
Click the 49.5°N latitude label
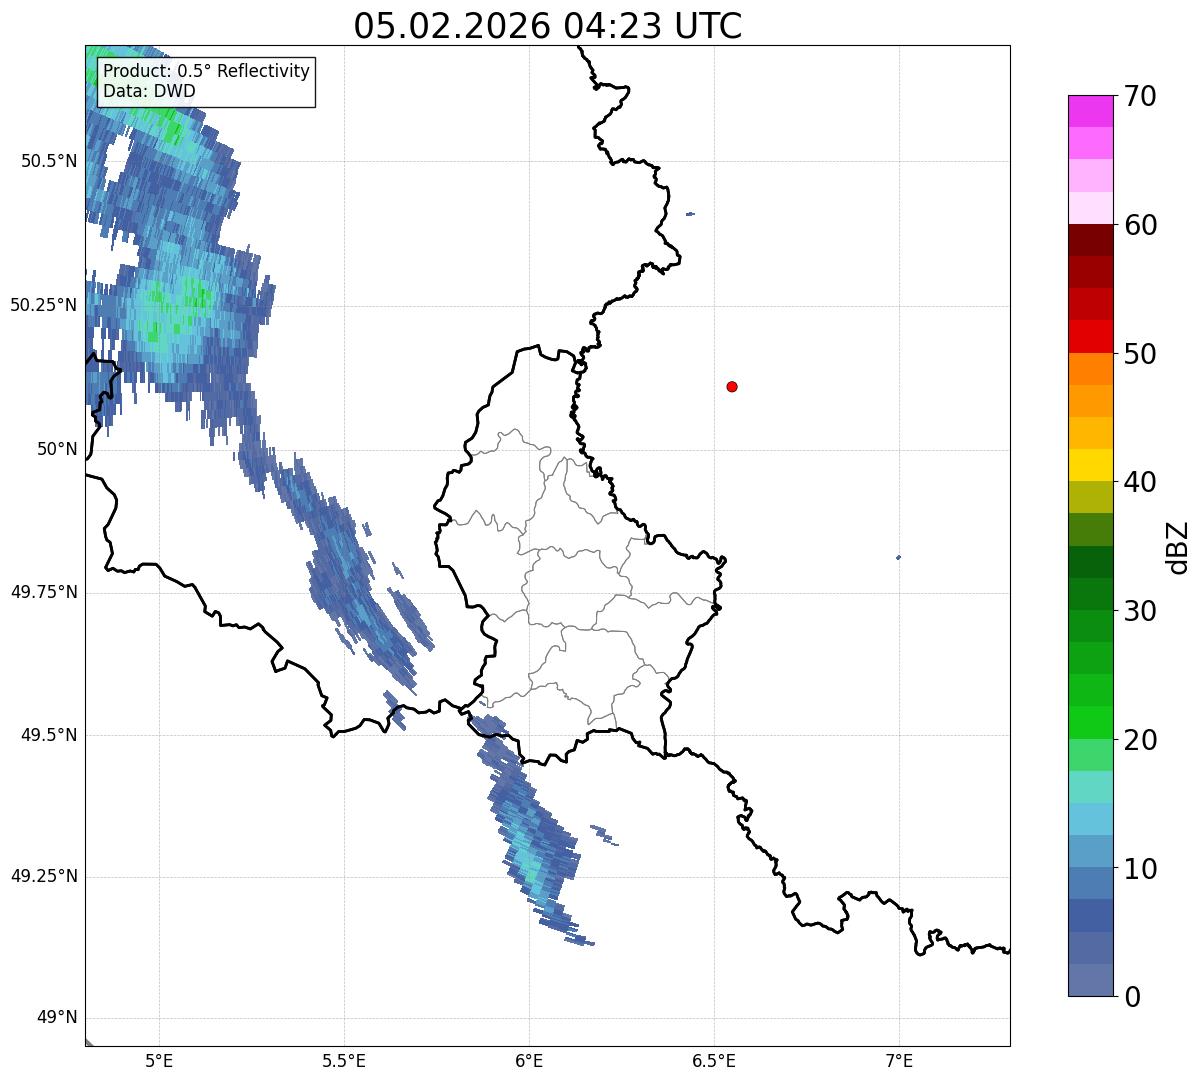49,735
